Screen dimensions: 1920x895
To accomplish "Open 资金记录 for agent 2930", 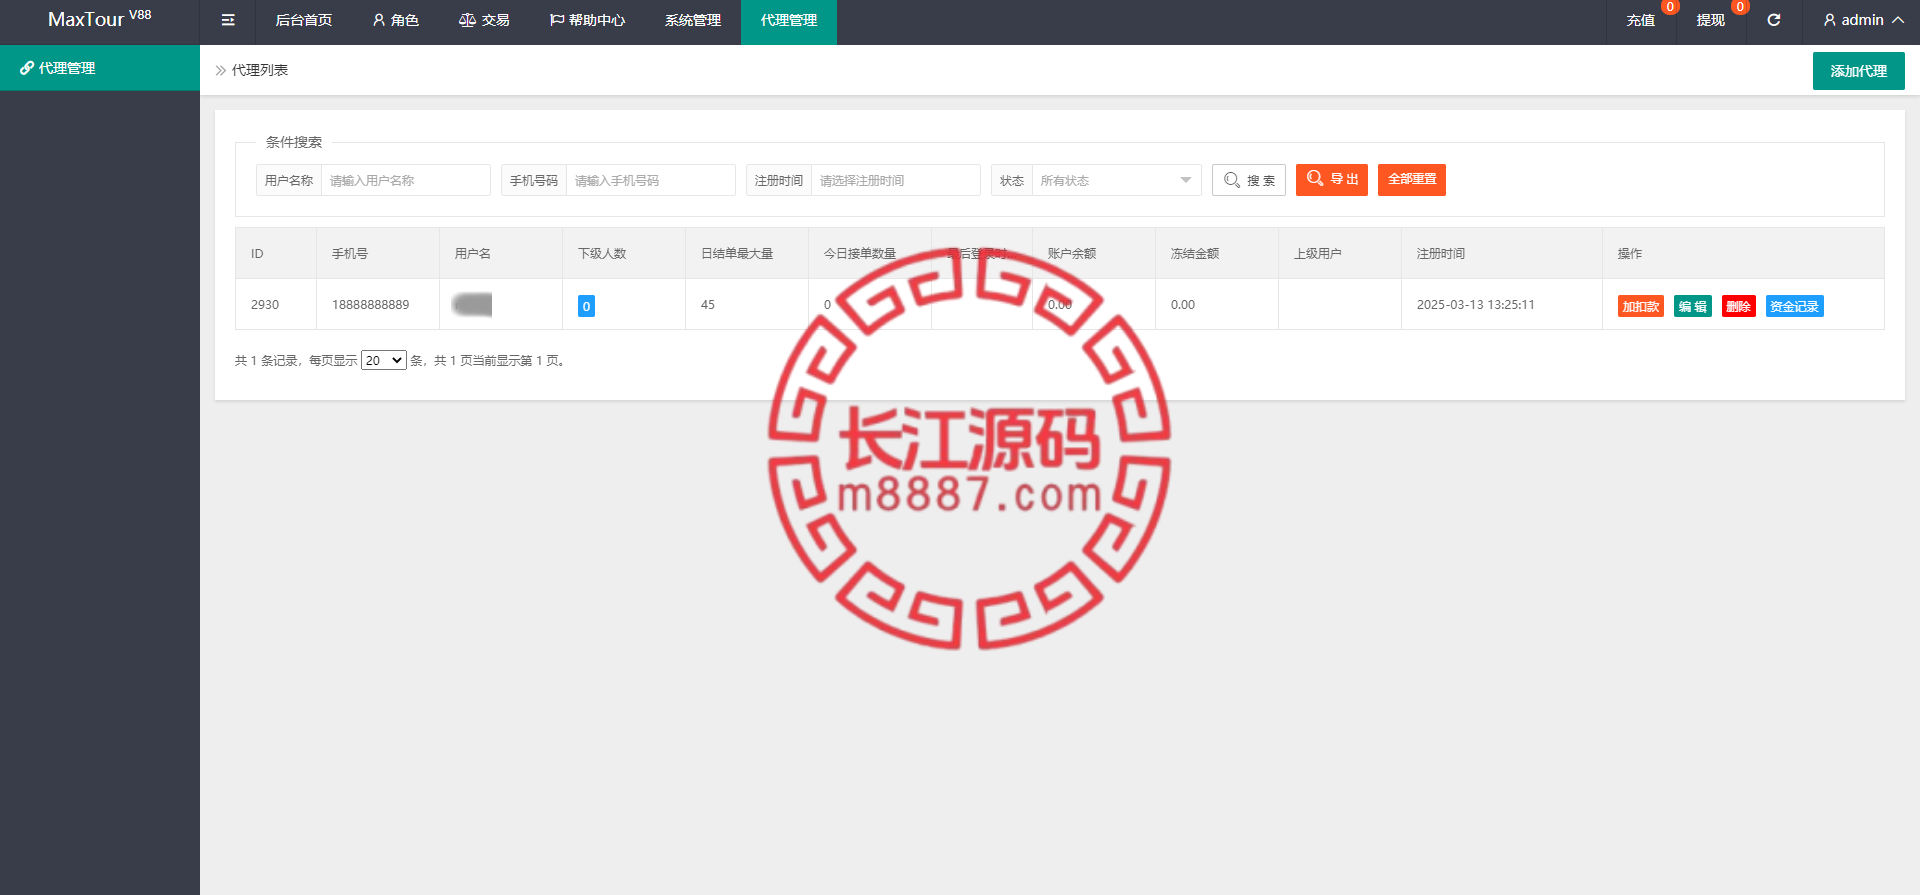I will click(x=1795, y=306).
